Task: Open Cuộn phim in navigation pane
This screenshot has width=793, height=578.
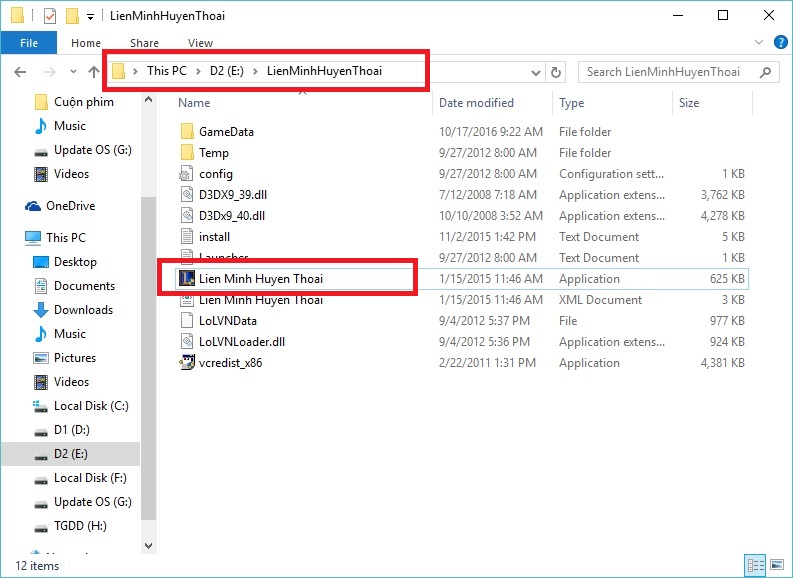Action: [x=83, y=102]
